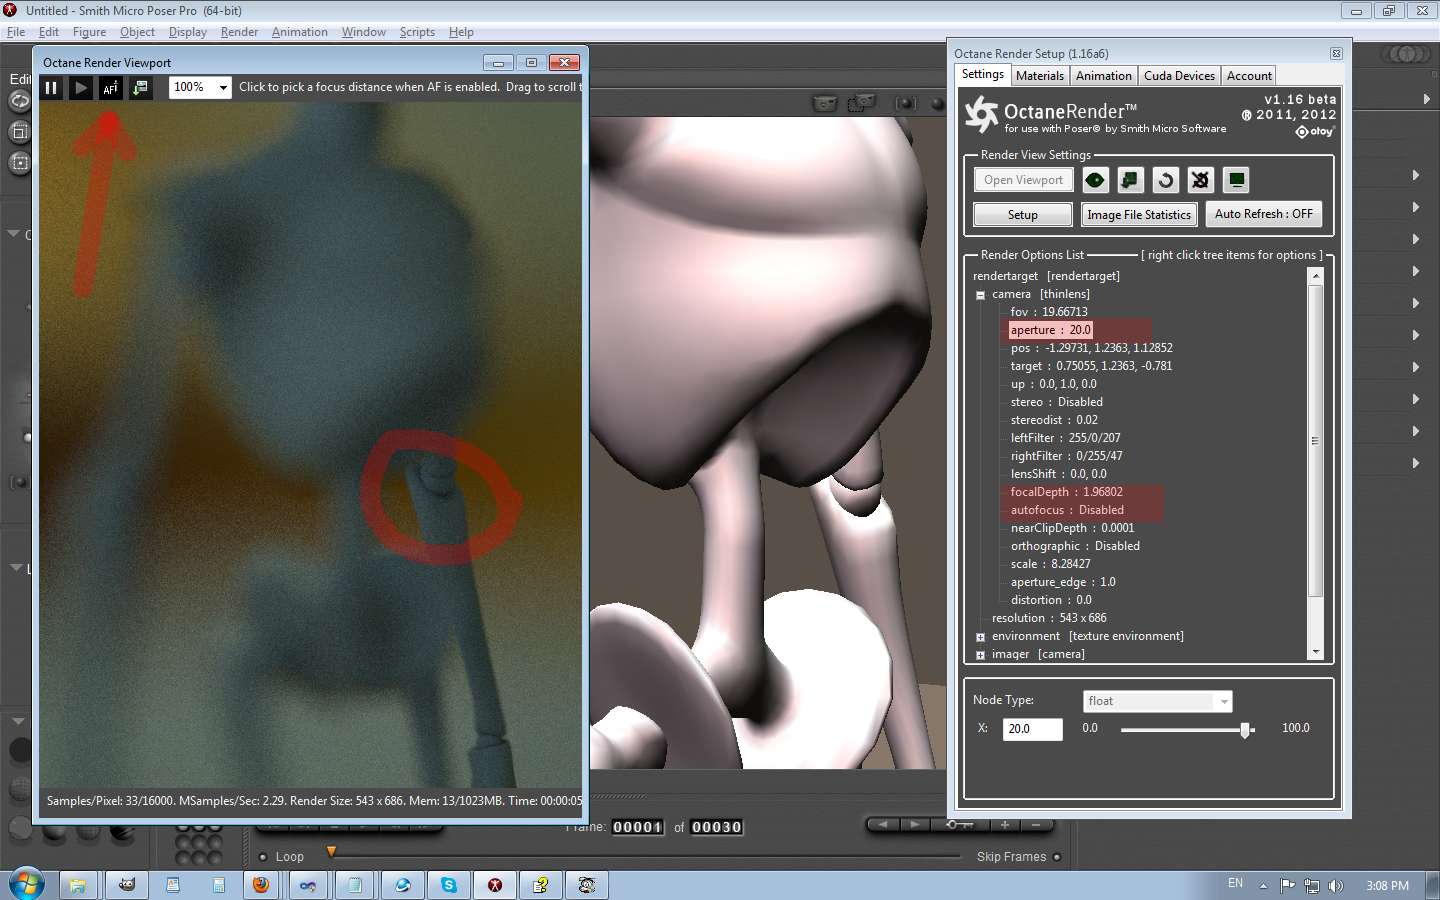The width and height of the screenshot is (1440, 900).
Task: Click the green eye icon in Render View Settings
Action: (1095, 180)
